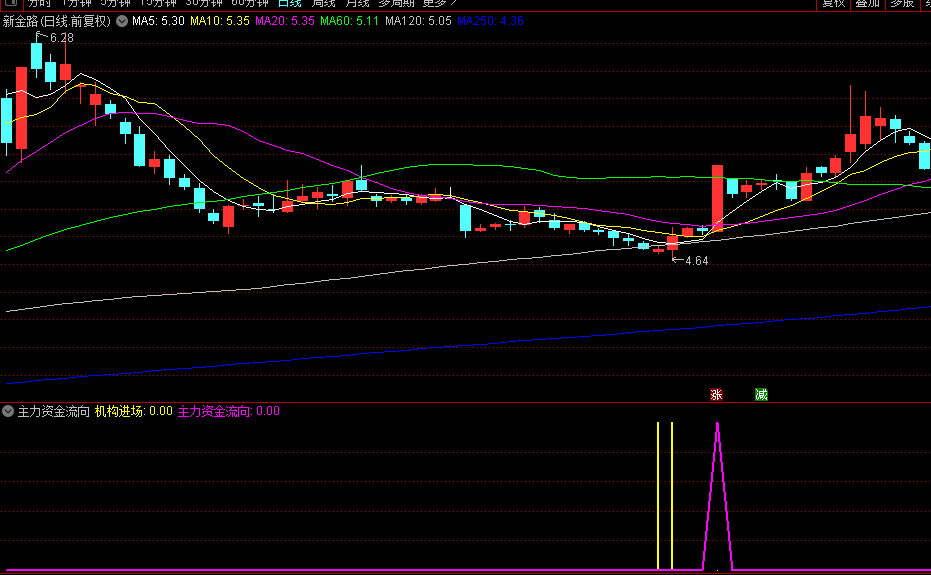931x575 pixels.
Task: Open the dropdown arrow beside 新金路 title
Action: coord(122,21)
